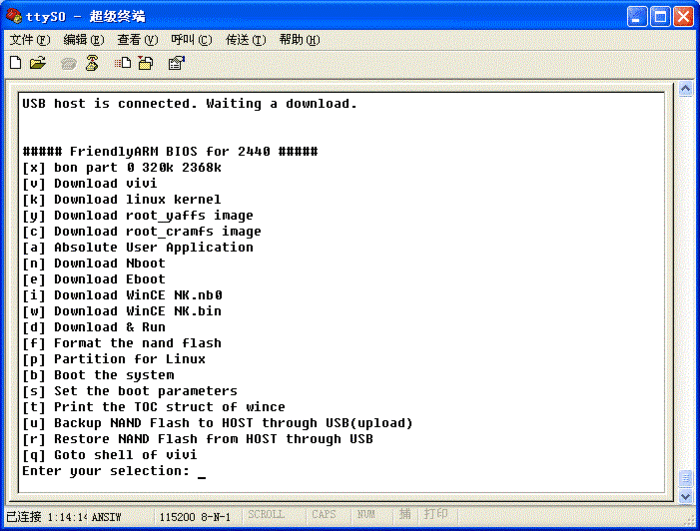The image size is (700, 531).
Task: Click '[u] Backup NAND Flash to HOST' line
Action: 217,423
